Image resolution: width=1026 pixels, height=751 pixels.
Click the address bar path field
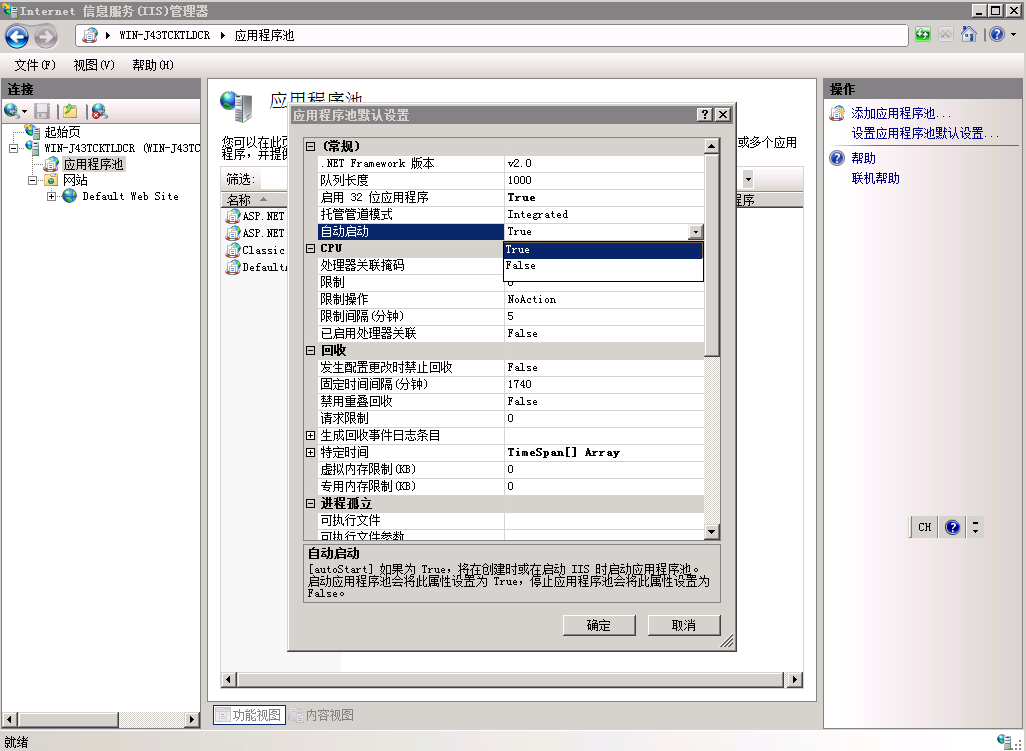click(491, 35)
